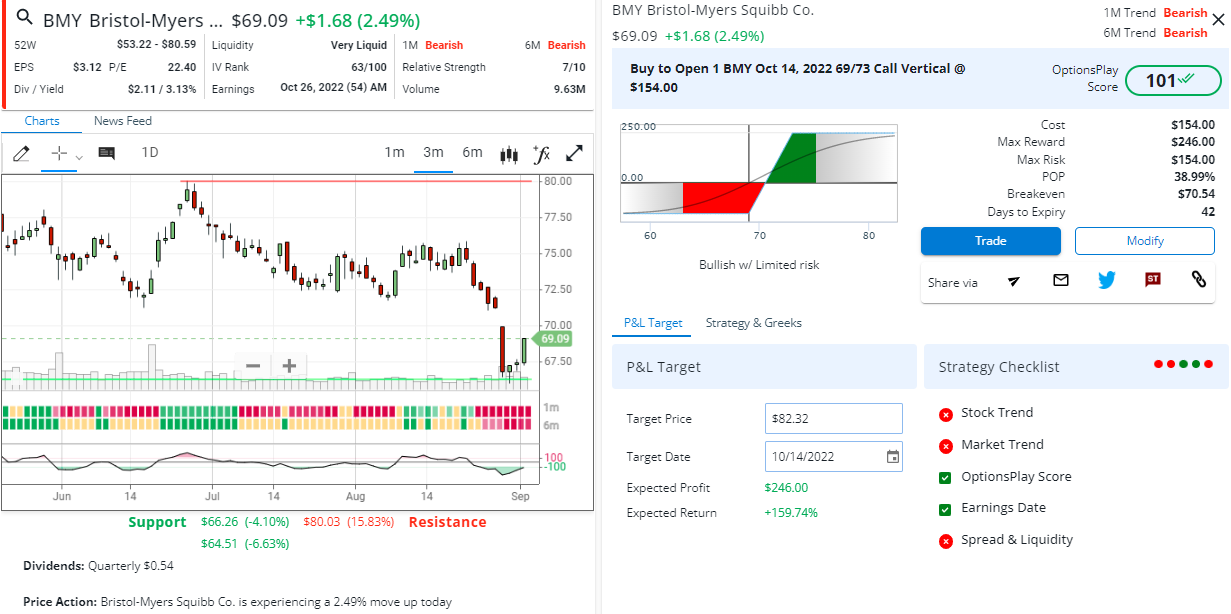Click the Bullish w/ Limited risk caption
Viewport: 1231px width, 614px height.
(x=759, y=265)
